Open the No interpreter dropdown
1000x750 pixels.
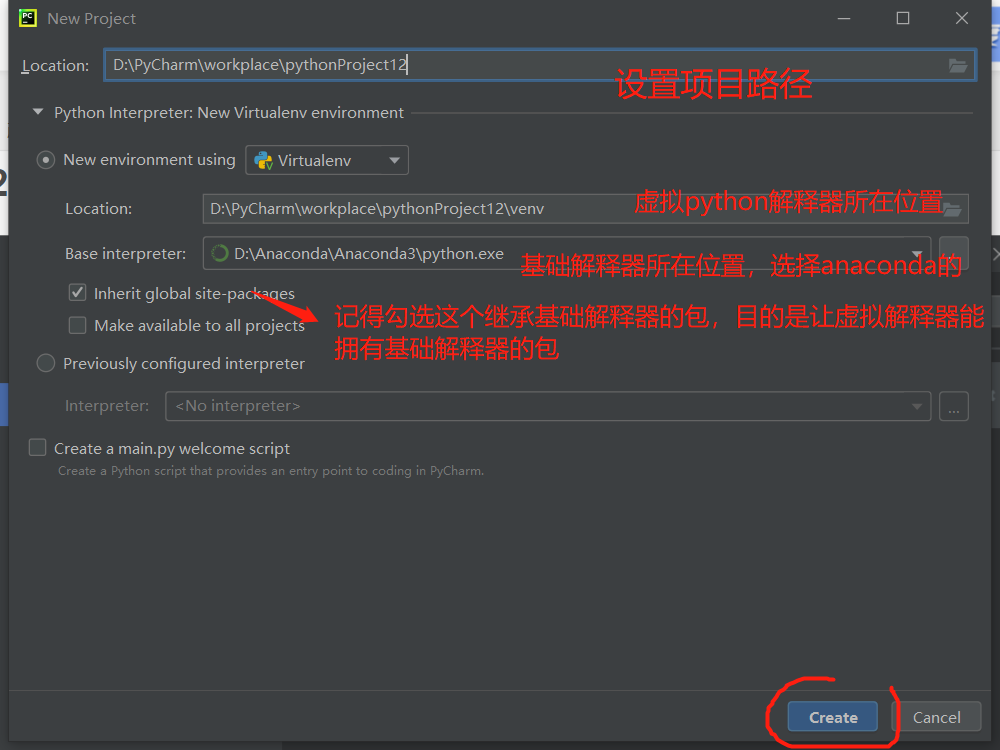tap(548, 406)
